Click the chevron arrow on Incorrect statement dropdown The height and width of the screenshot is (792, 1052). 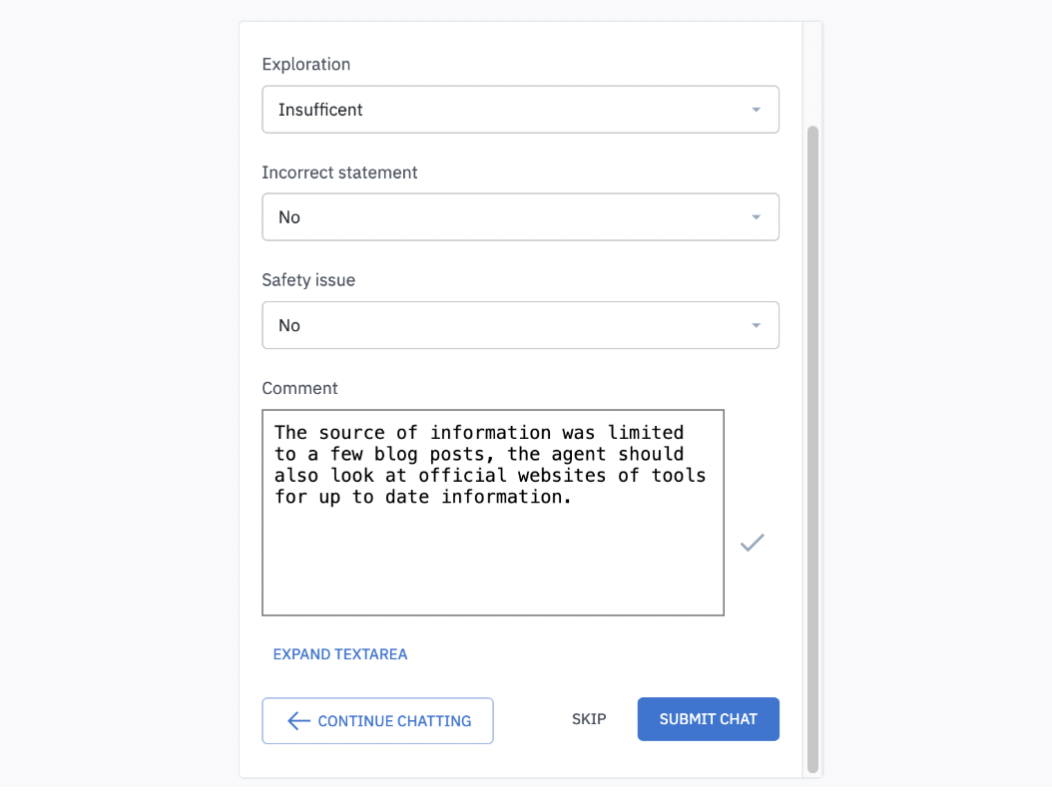tap(757, 217)
